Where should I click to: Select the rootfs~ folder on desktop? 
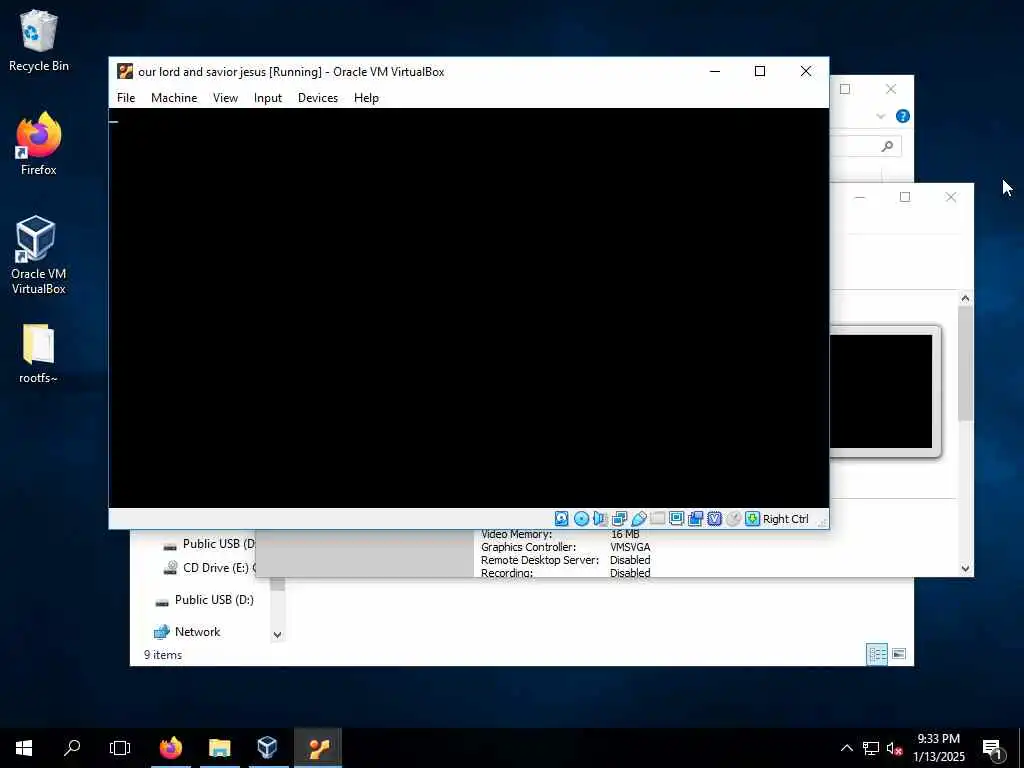(x=39, y=354)
